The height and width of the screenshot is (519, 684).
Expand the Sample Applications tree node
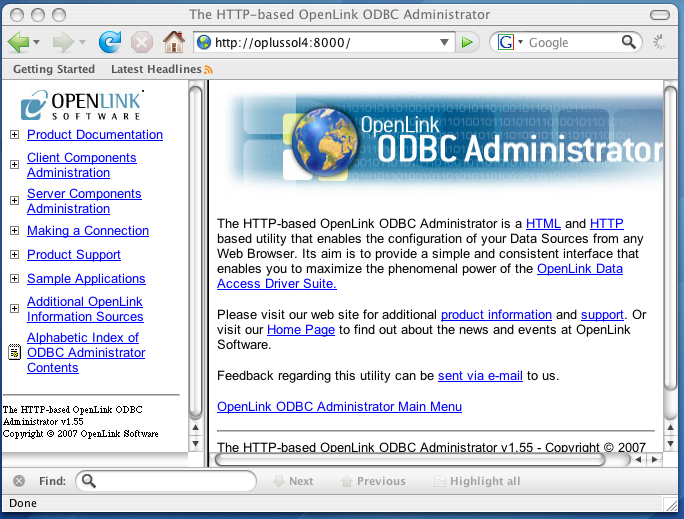coord(14,279)
